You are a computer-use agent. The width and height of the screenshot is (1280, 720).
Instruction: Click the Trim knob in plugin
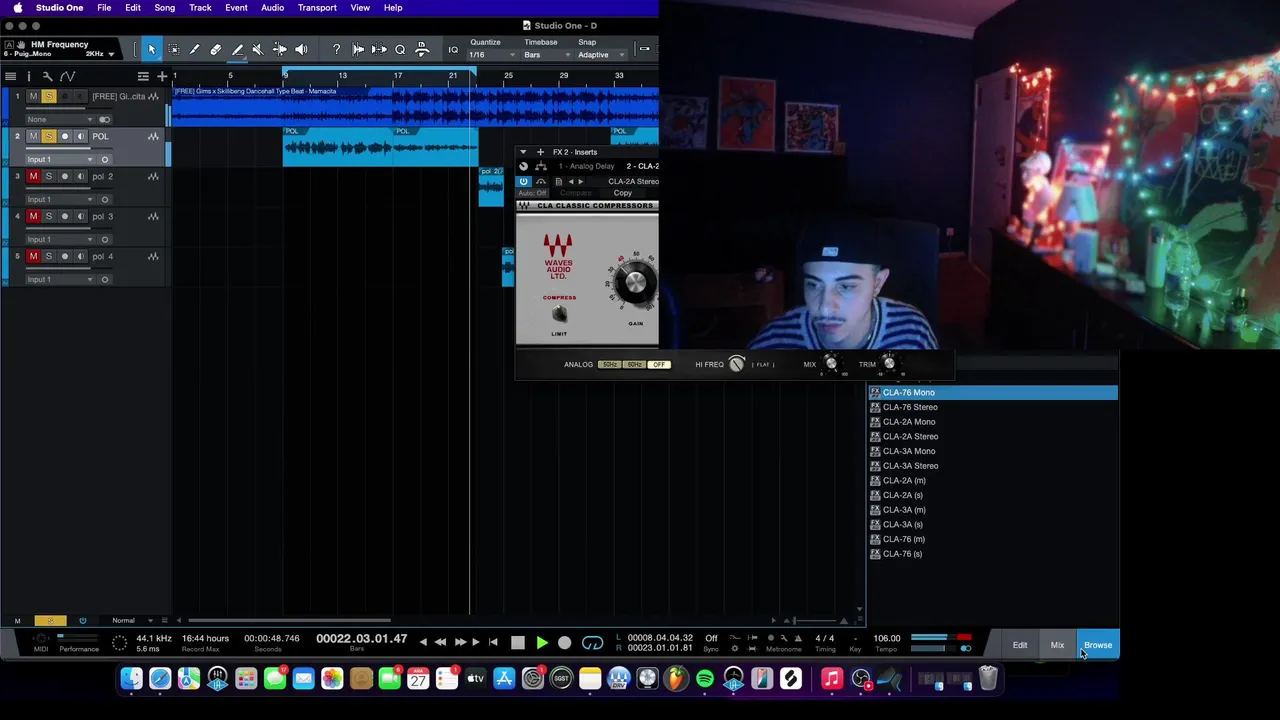click(889, 364)
